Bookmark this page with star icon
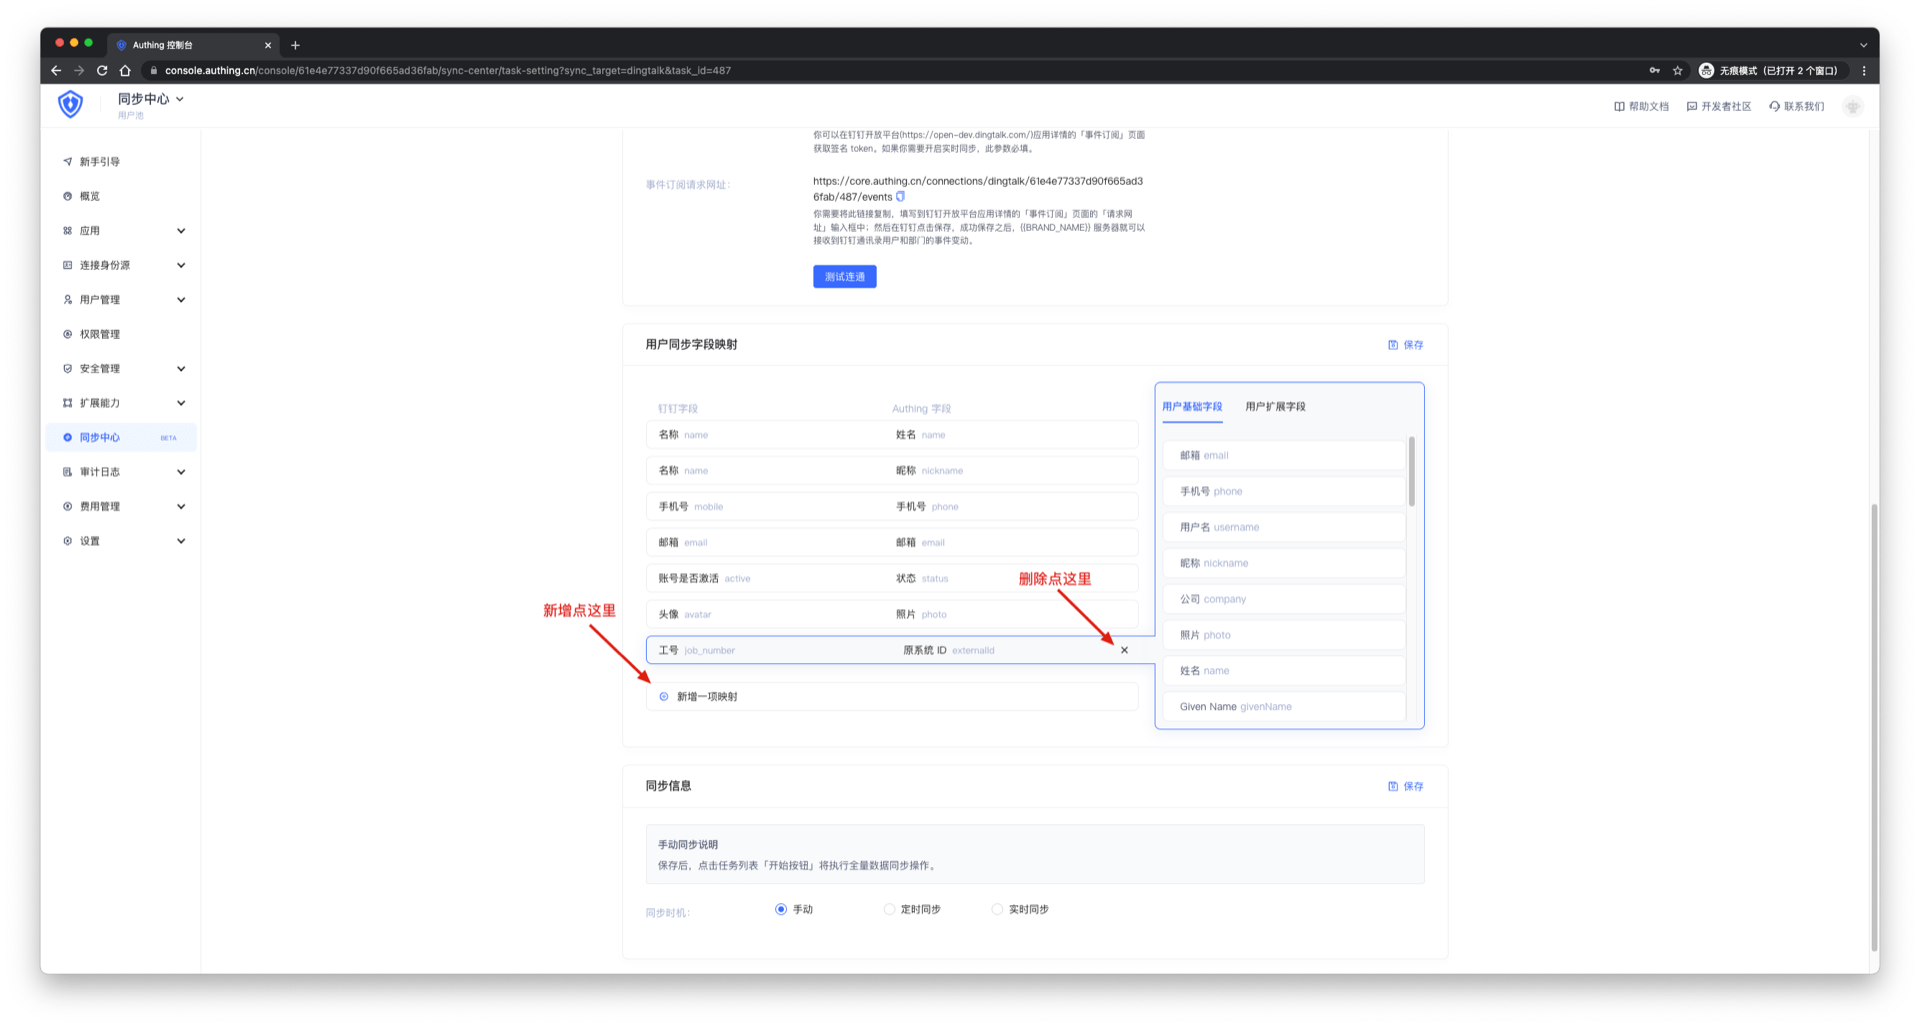 tap(1678, 71)
